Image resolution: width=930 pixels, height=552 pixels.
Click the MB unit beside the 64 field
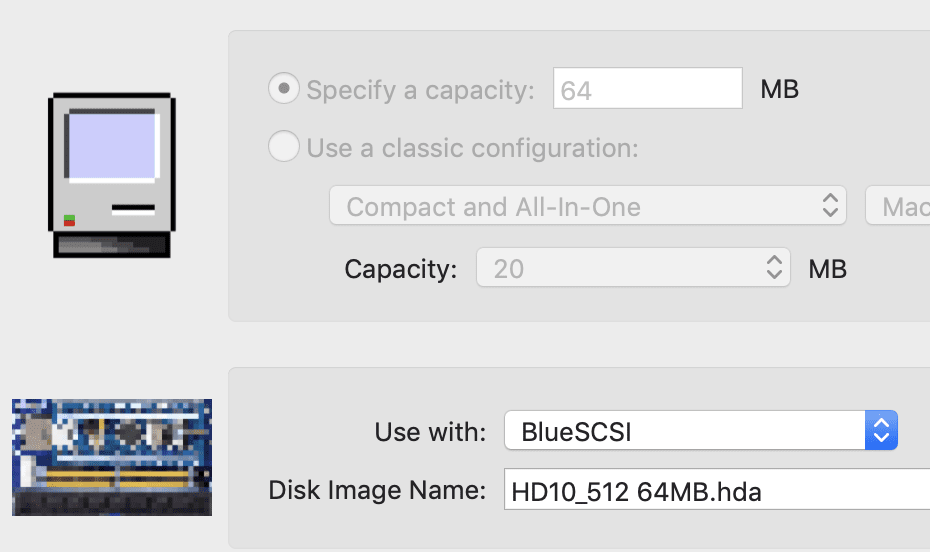coord(780,90)
